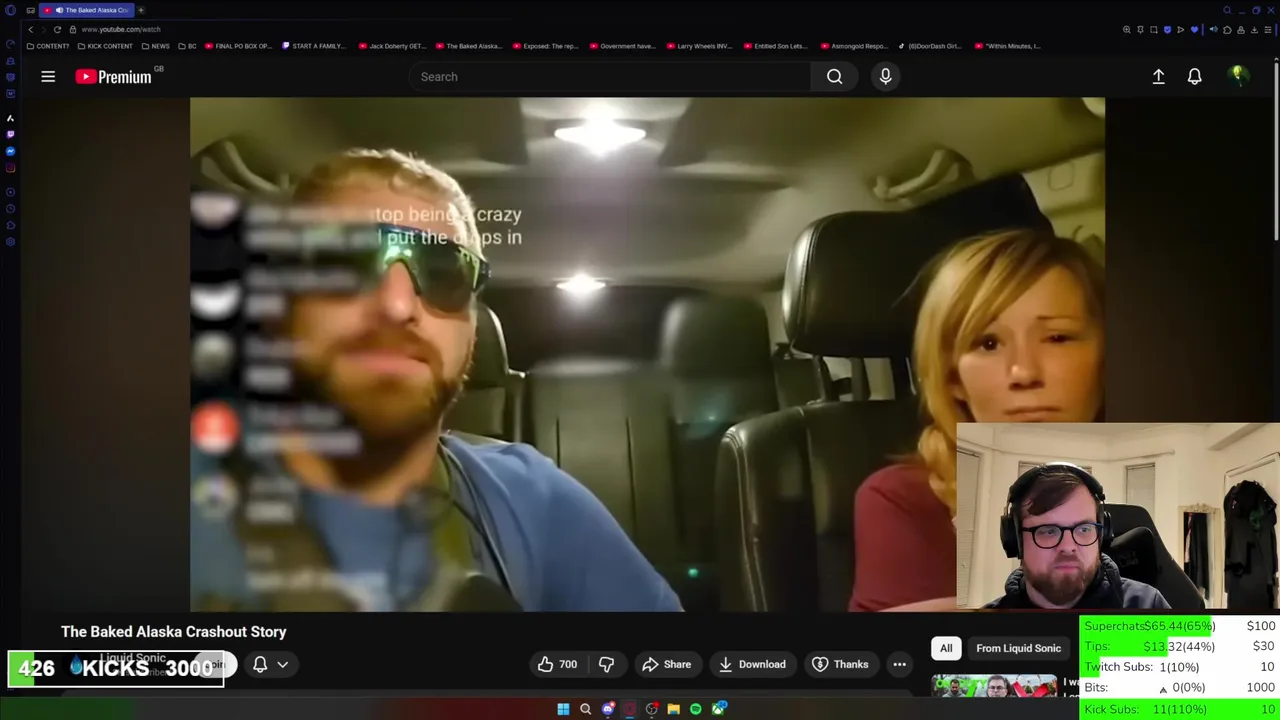This screenshot has width=1280, height=720.
Task: Open browser tab search magnifier top right
Action: [x=1227, y=10]
